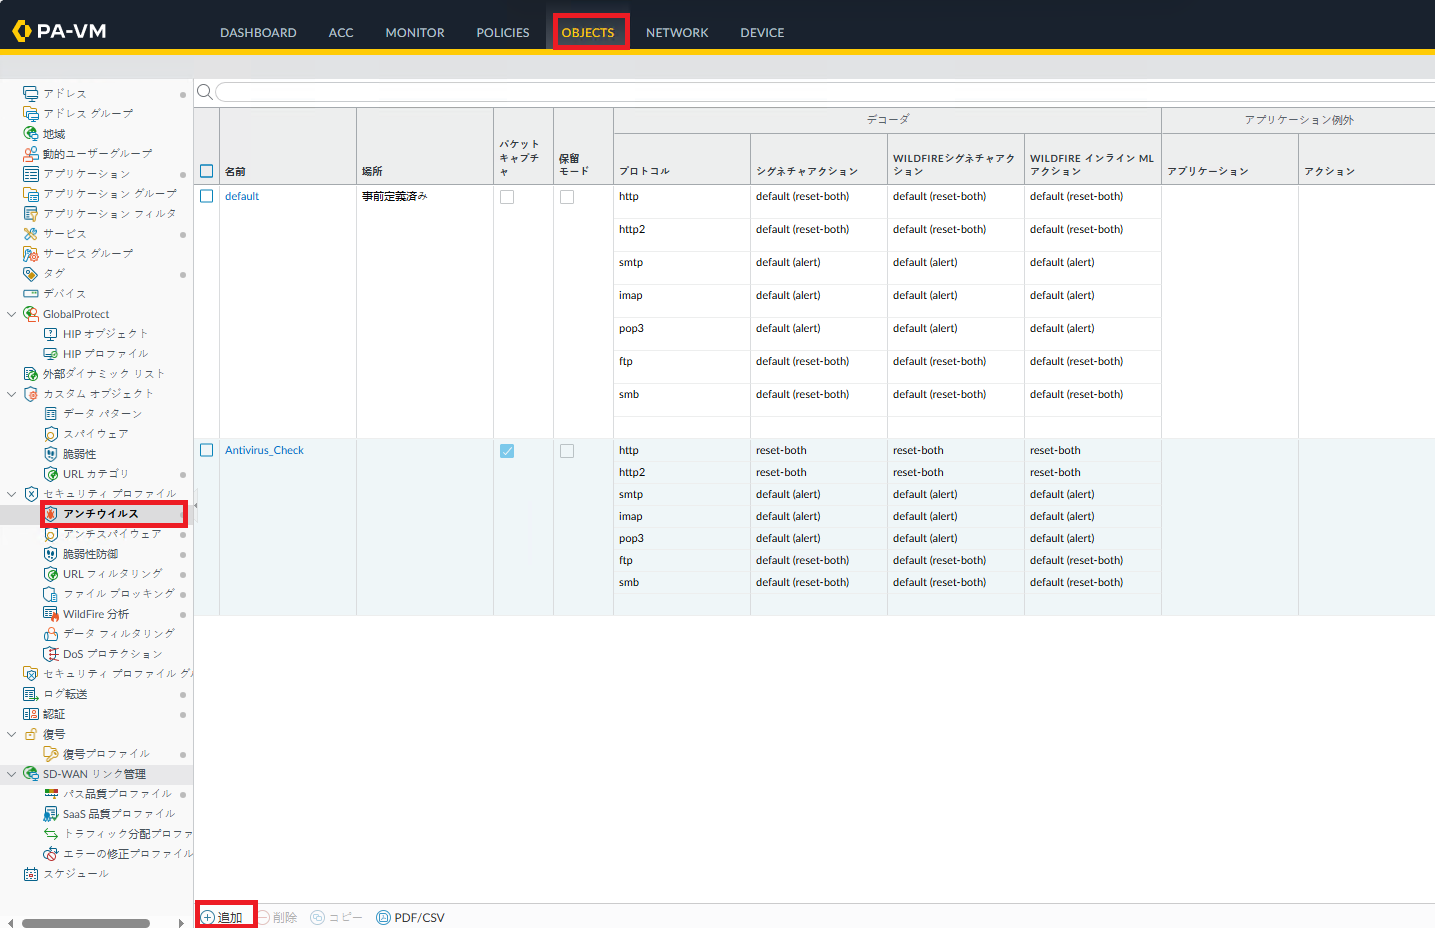Click the WildFire 分析 icon

pyautogui.click(x=51, y=614)
